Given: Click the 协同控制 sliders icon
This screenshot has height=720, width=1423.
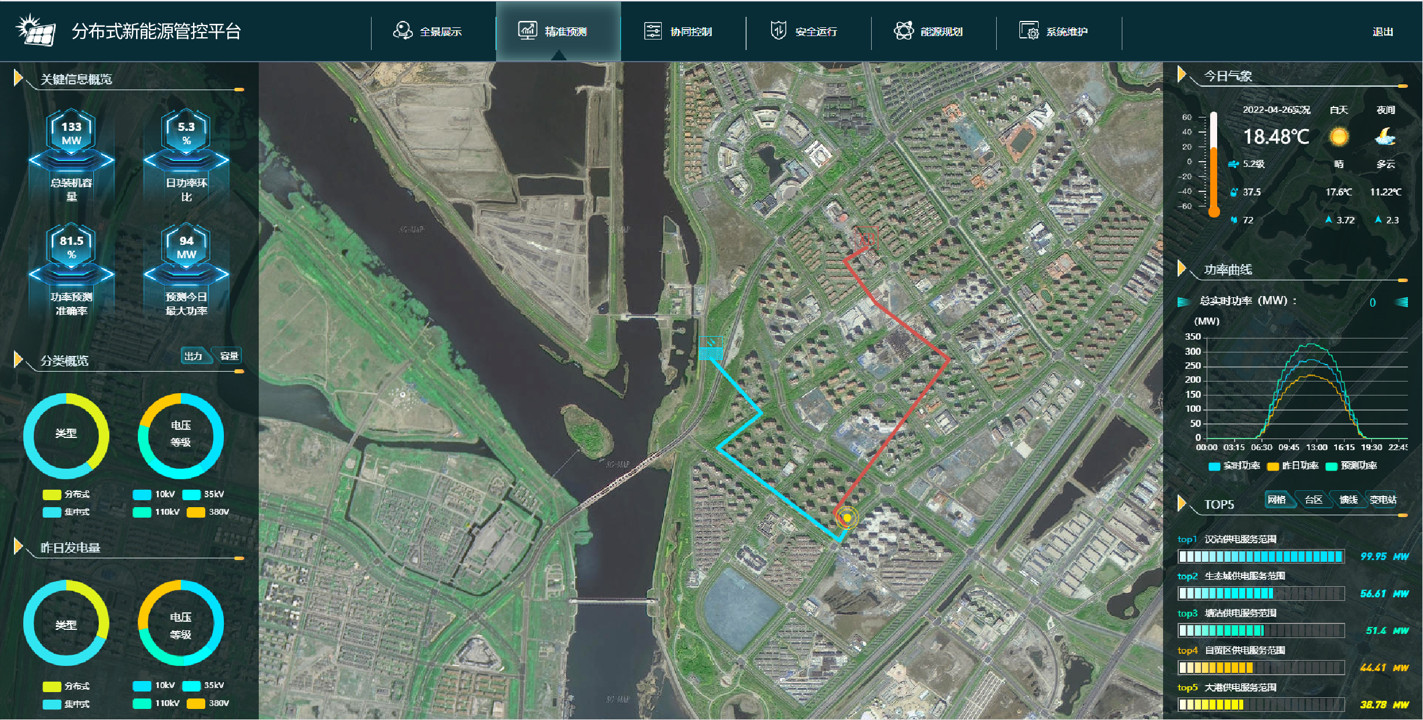Looking at the screenshot, I should 653,31.
